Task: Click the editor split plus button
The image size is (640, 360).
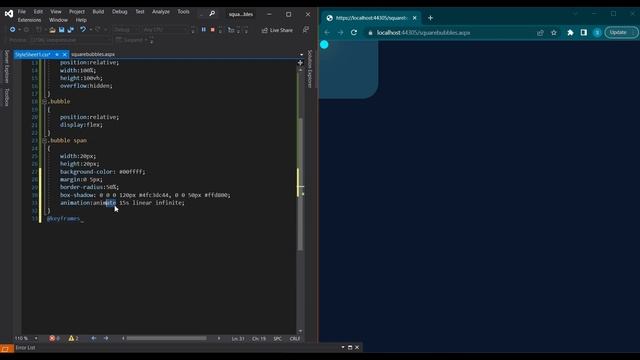Action: (300, 63)
